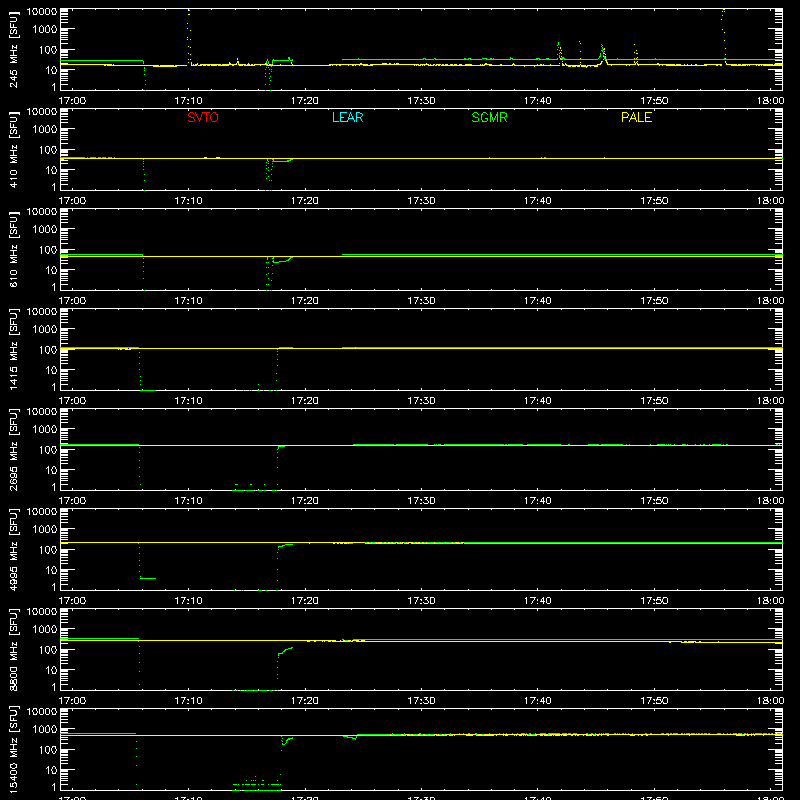The width and height of the screenshot is (800, 800).
Task: Click the green SGMR station legend label
Action: 489,117
